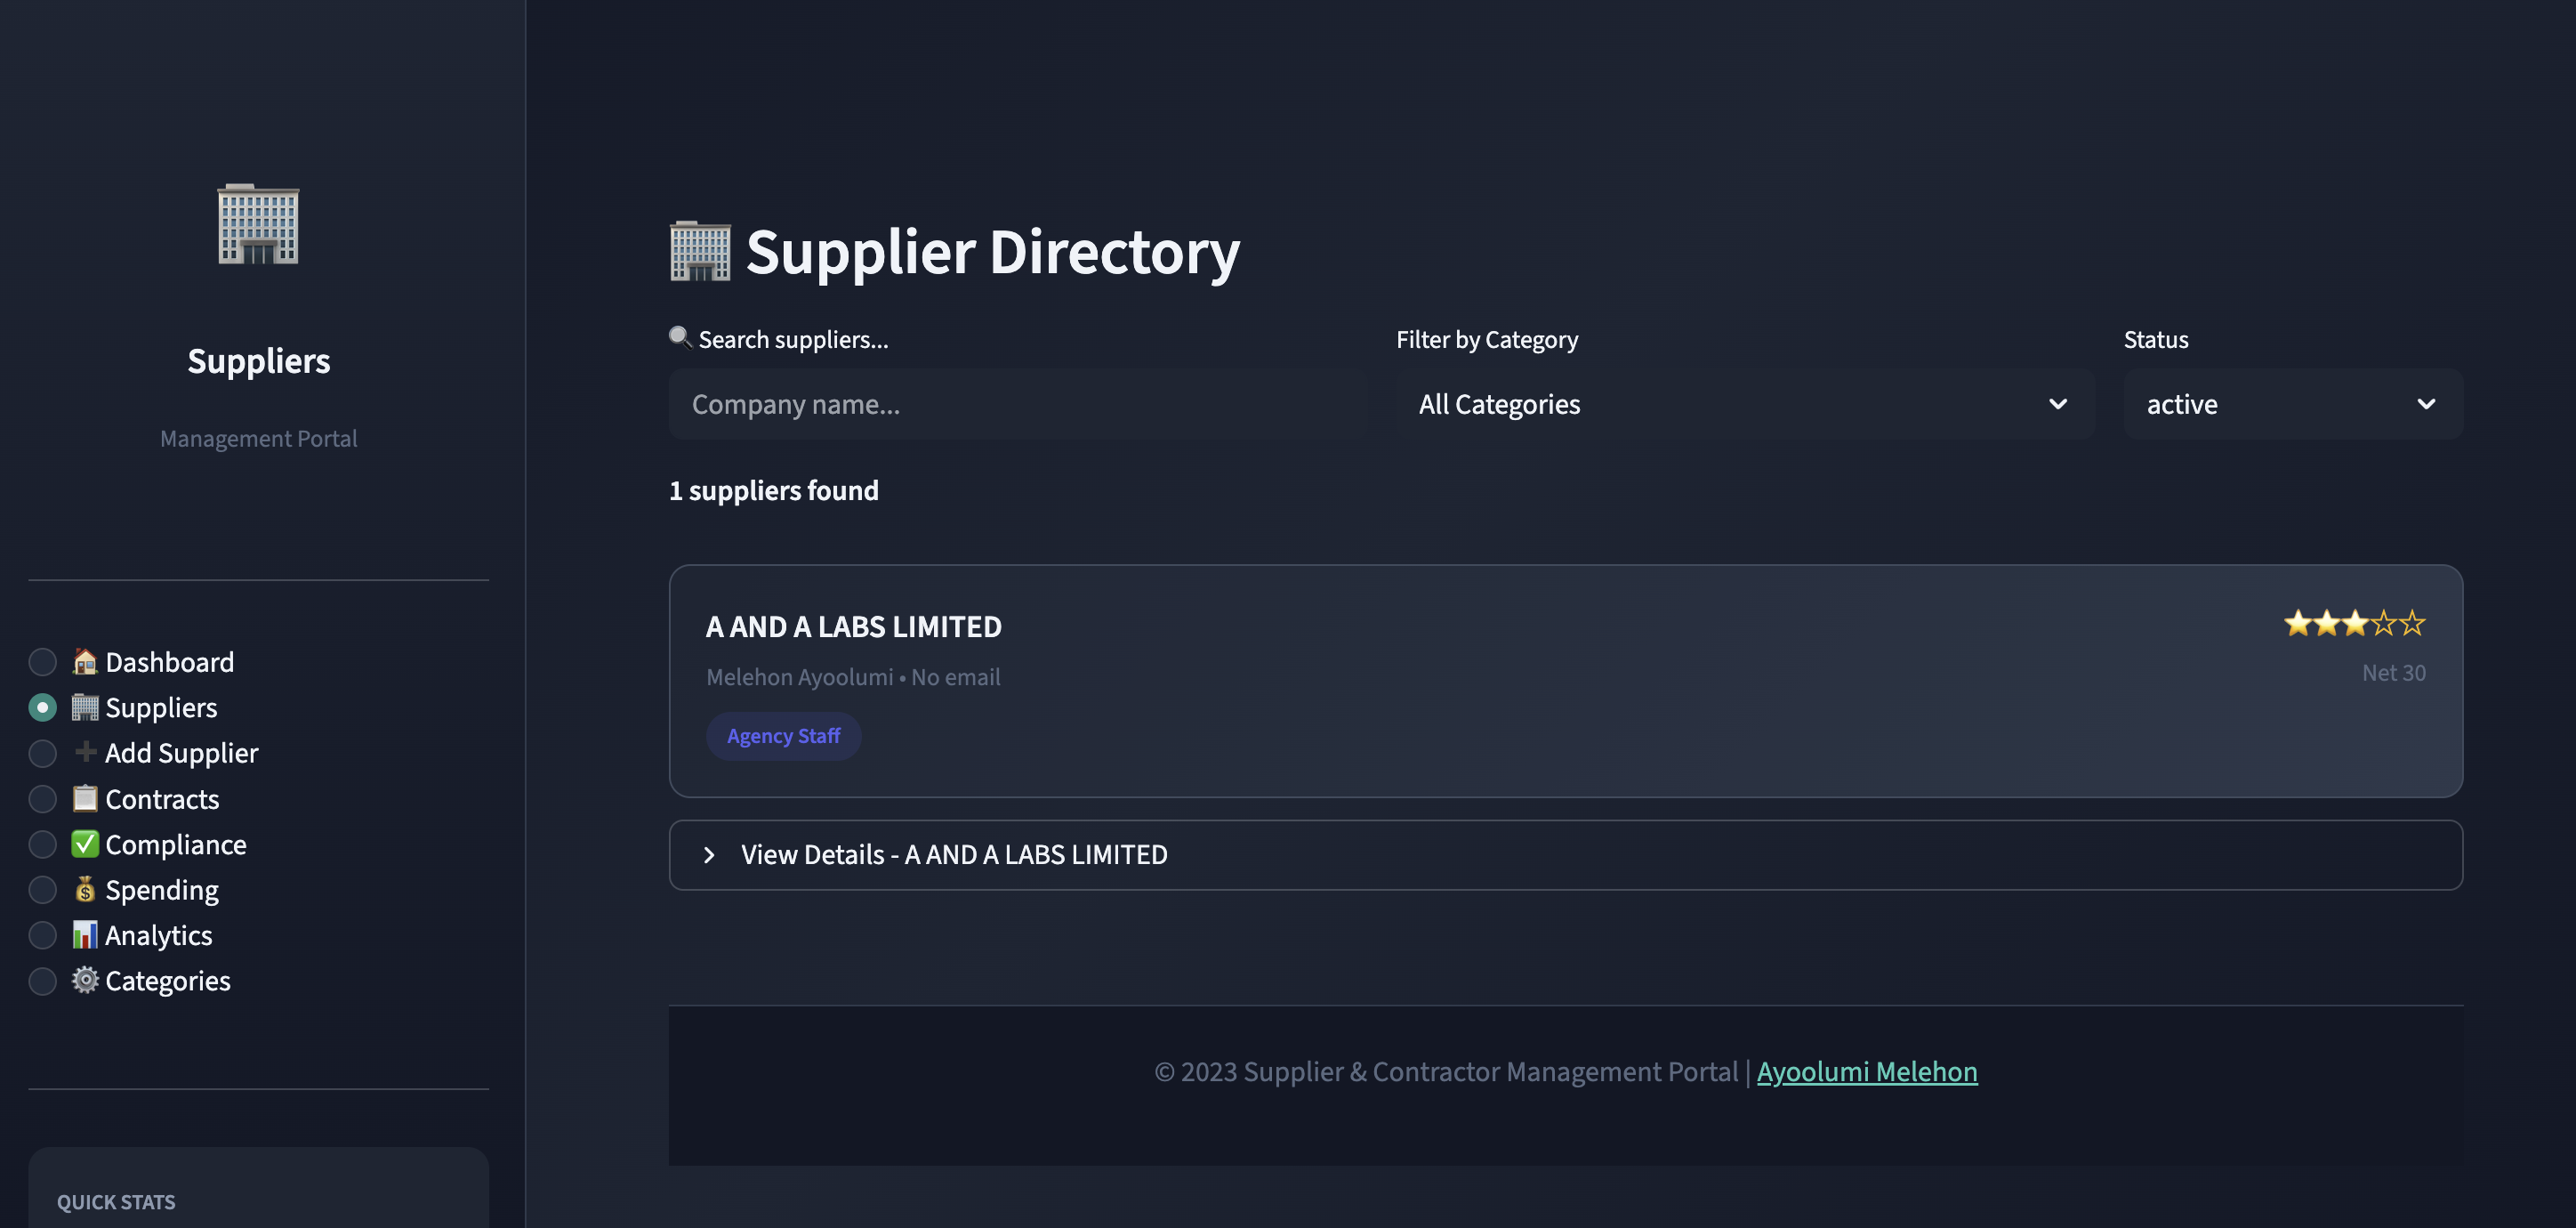Open the Categories page label

(167, 981)
